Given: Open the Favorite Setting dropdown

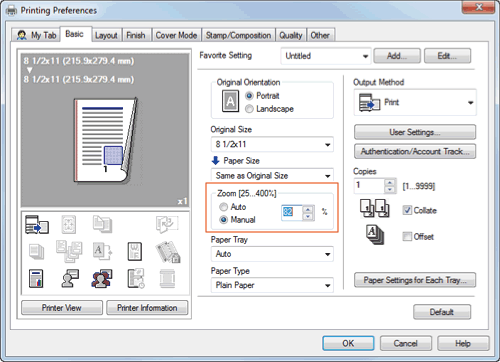Looking at the screenshot, I should coord(326,56).
